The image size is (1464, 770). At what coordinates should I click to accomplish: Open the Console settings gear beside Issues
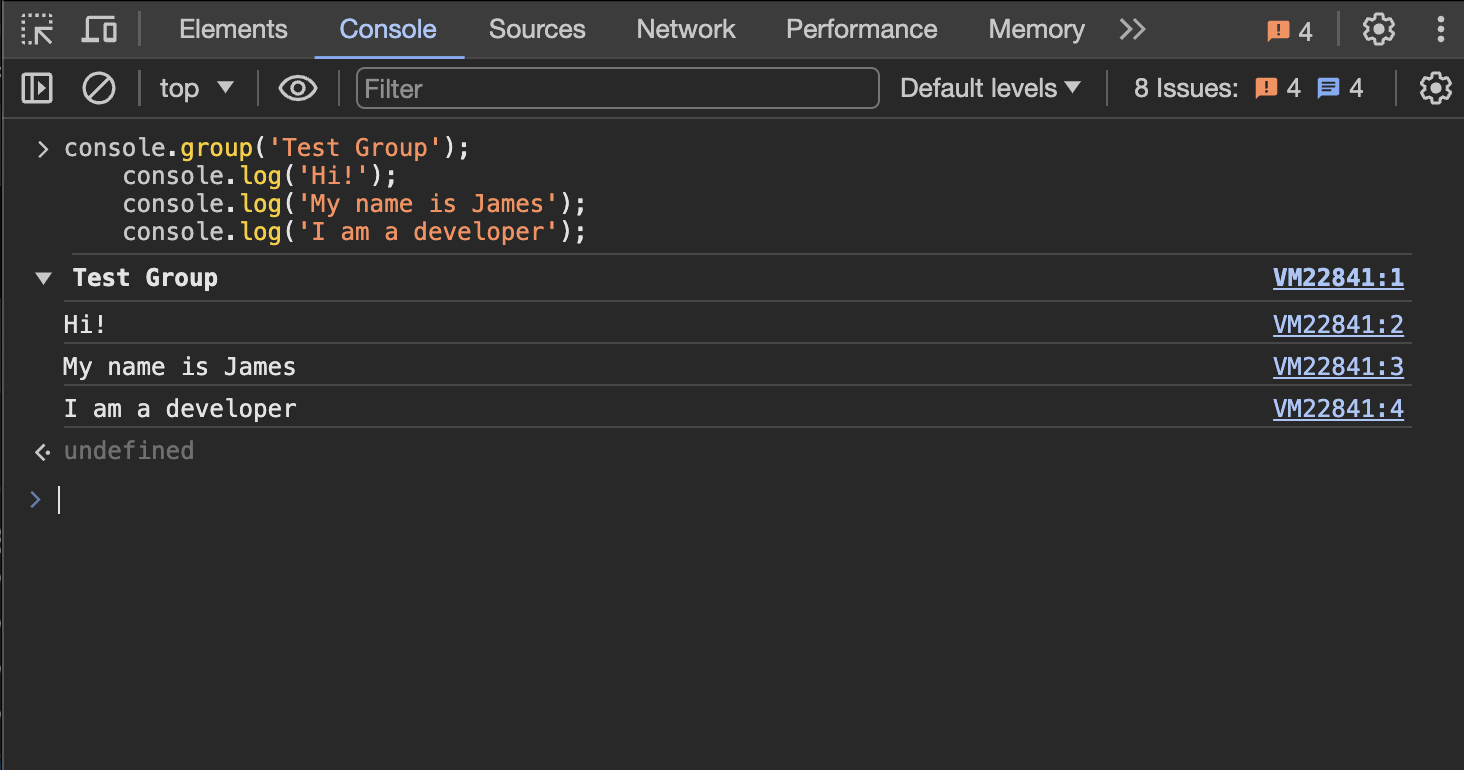tap(1435, 88)
